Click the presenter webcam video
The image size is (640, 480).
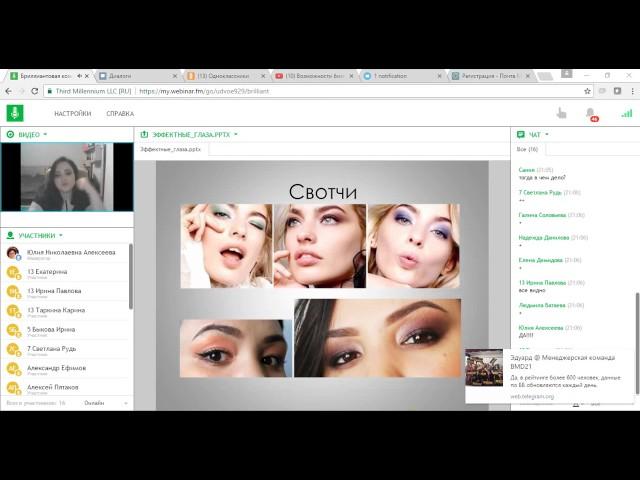67,177
